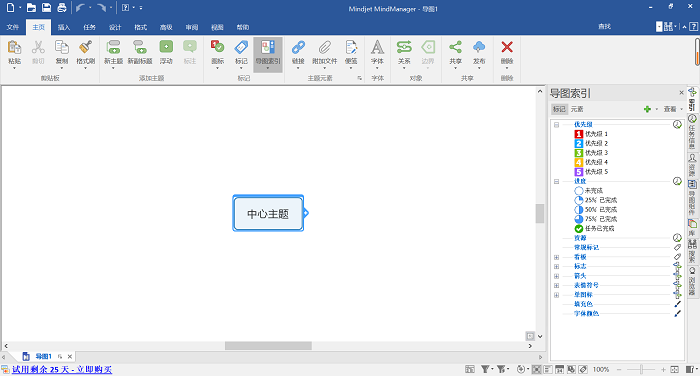Click the 填充色 fill color entry
The image size is (700, 376).
pos(583,304)
